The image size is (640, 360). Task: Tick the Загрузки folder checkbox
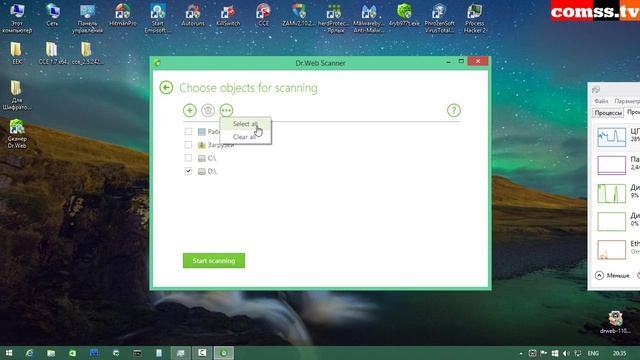click(x=188, y=144)
